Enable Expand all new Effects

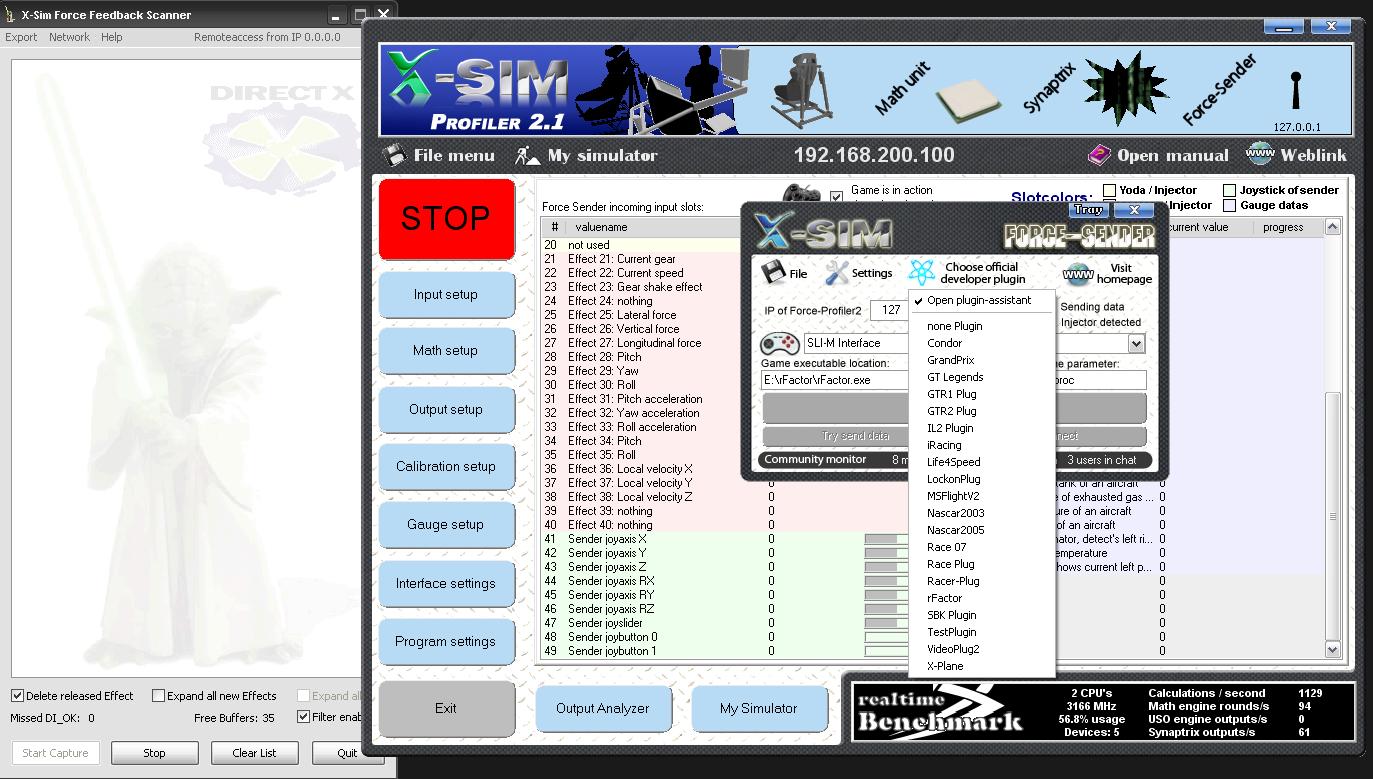157,695
